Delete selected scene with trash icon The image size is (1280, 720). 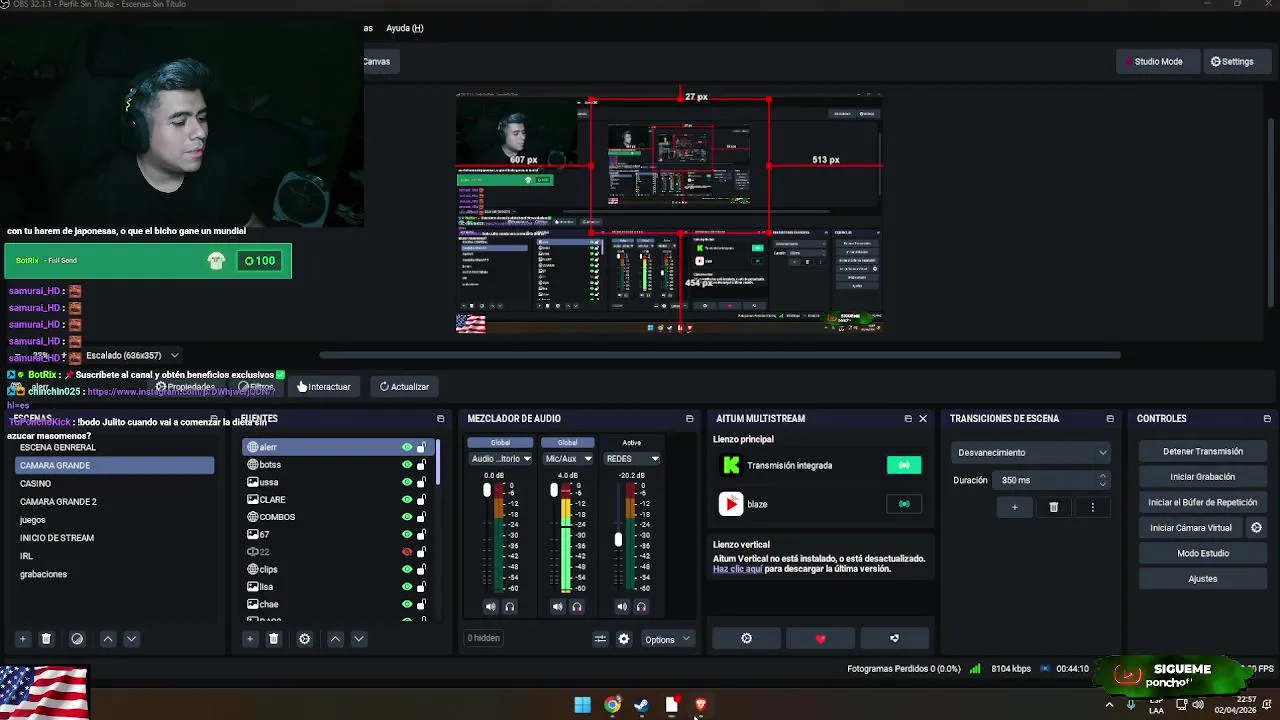46,639
